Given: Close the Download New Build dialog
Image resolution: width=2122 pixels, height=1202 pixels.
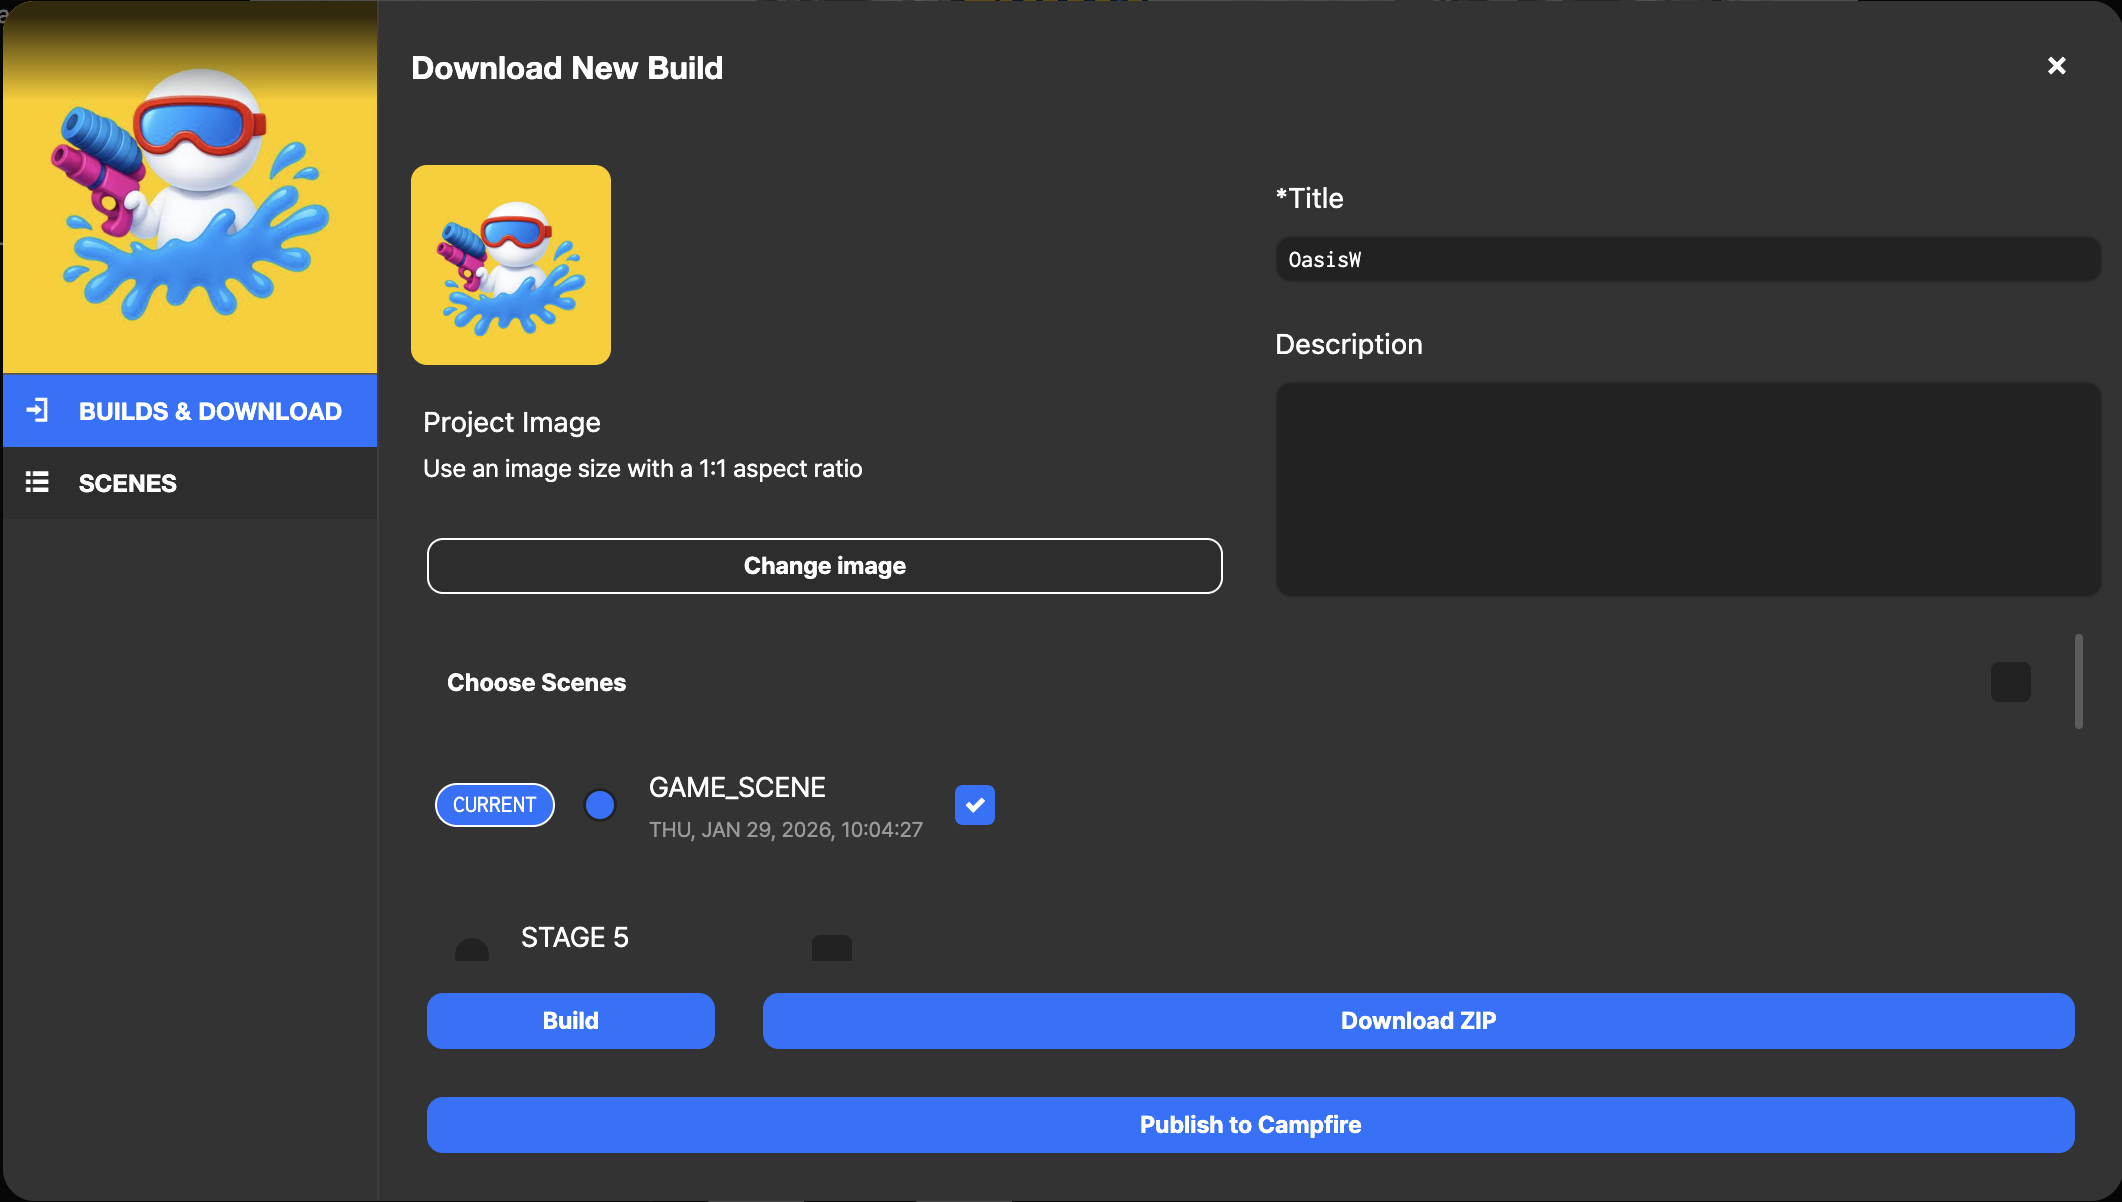Looking at the screenshot, I should click(2056, 65).
